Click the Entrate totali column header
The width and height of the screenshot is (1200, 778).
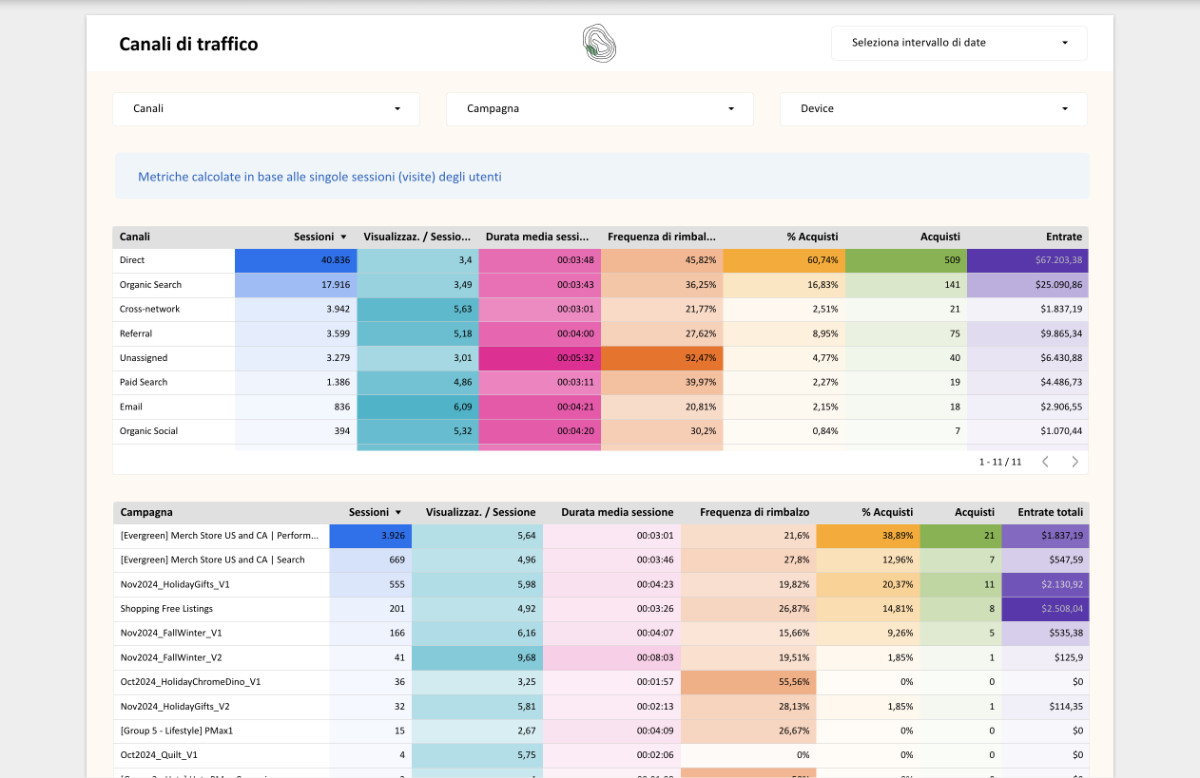[x=1050, y=512]
